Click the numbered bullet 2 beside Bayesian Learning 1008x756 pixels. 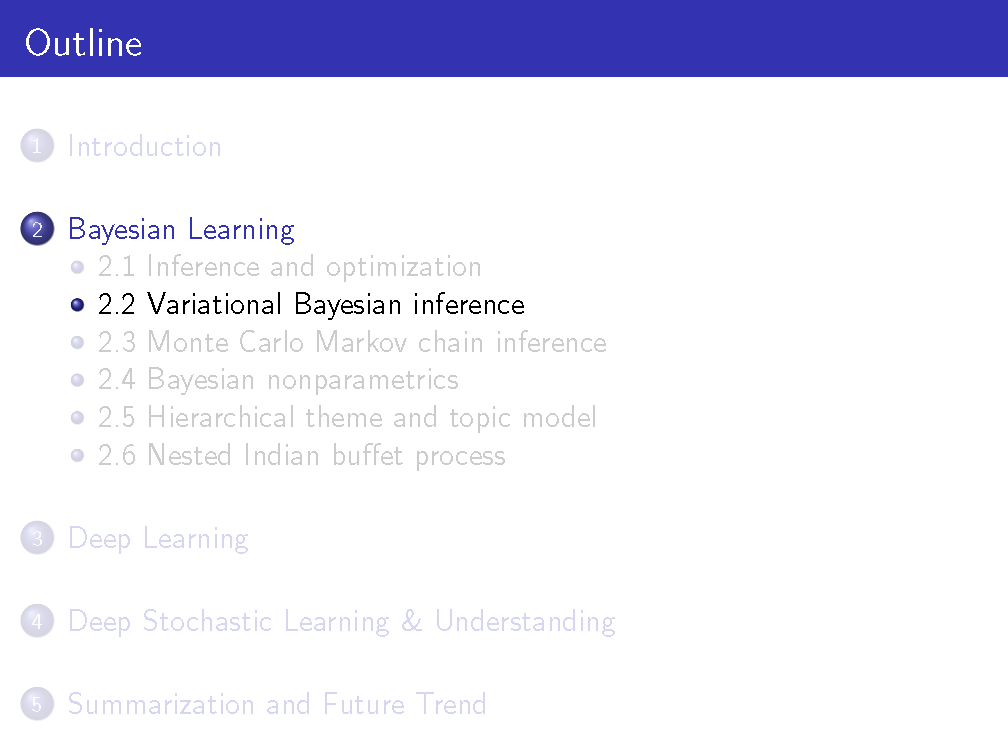click(x=35, y=230)
